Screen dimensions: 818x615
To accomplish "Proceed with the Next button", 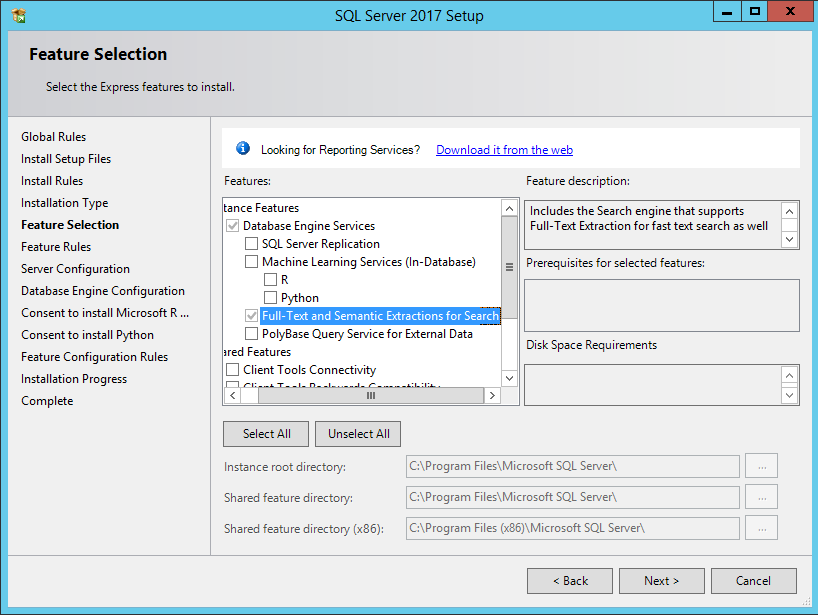I will 661,581.
